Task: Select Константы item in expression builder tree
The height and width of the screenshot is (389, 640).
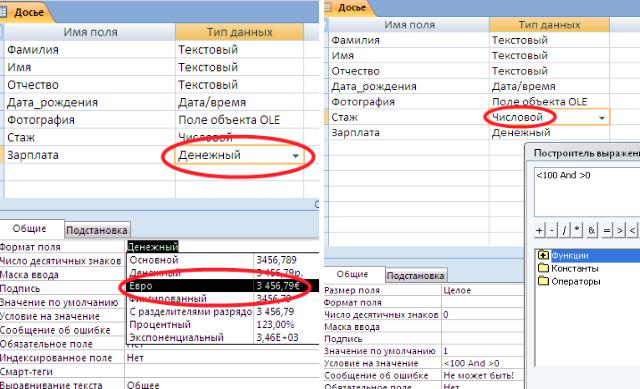Action: pos(575,268)
